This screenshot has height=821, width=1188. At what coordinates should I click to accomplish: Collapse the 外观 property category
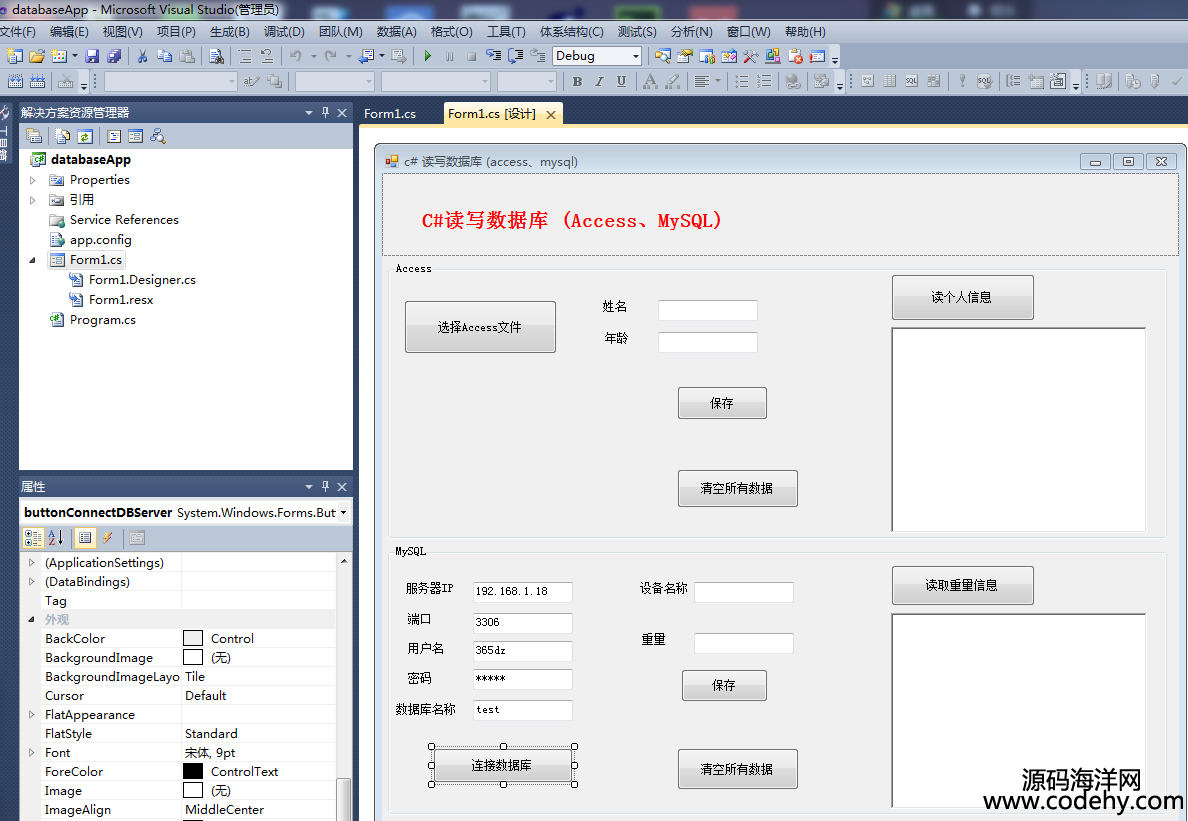tap(31, 620)
